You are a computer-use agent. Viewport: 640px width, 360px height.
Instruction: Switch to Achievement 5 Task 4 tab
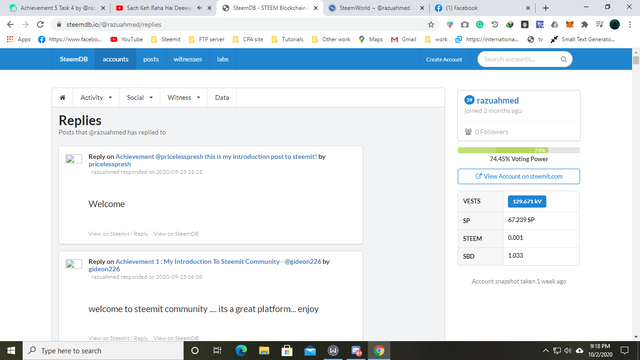tap(57, 8)
